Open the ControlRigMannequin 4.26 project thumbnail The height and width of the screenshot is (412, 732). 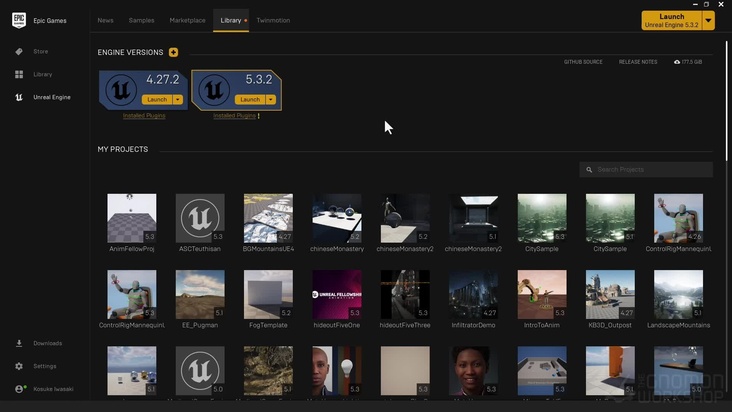[678, 218]
